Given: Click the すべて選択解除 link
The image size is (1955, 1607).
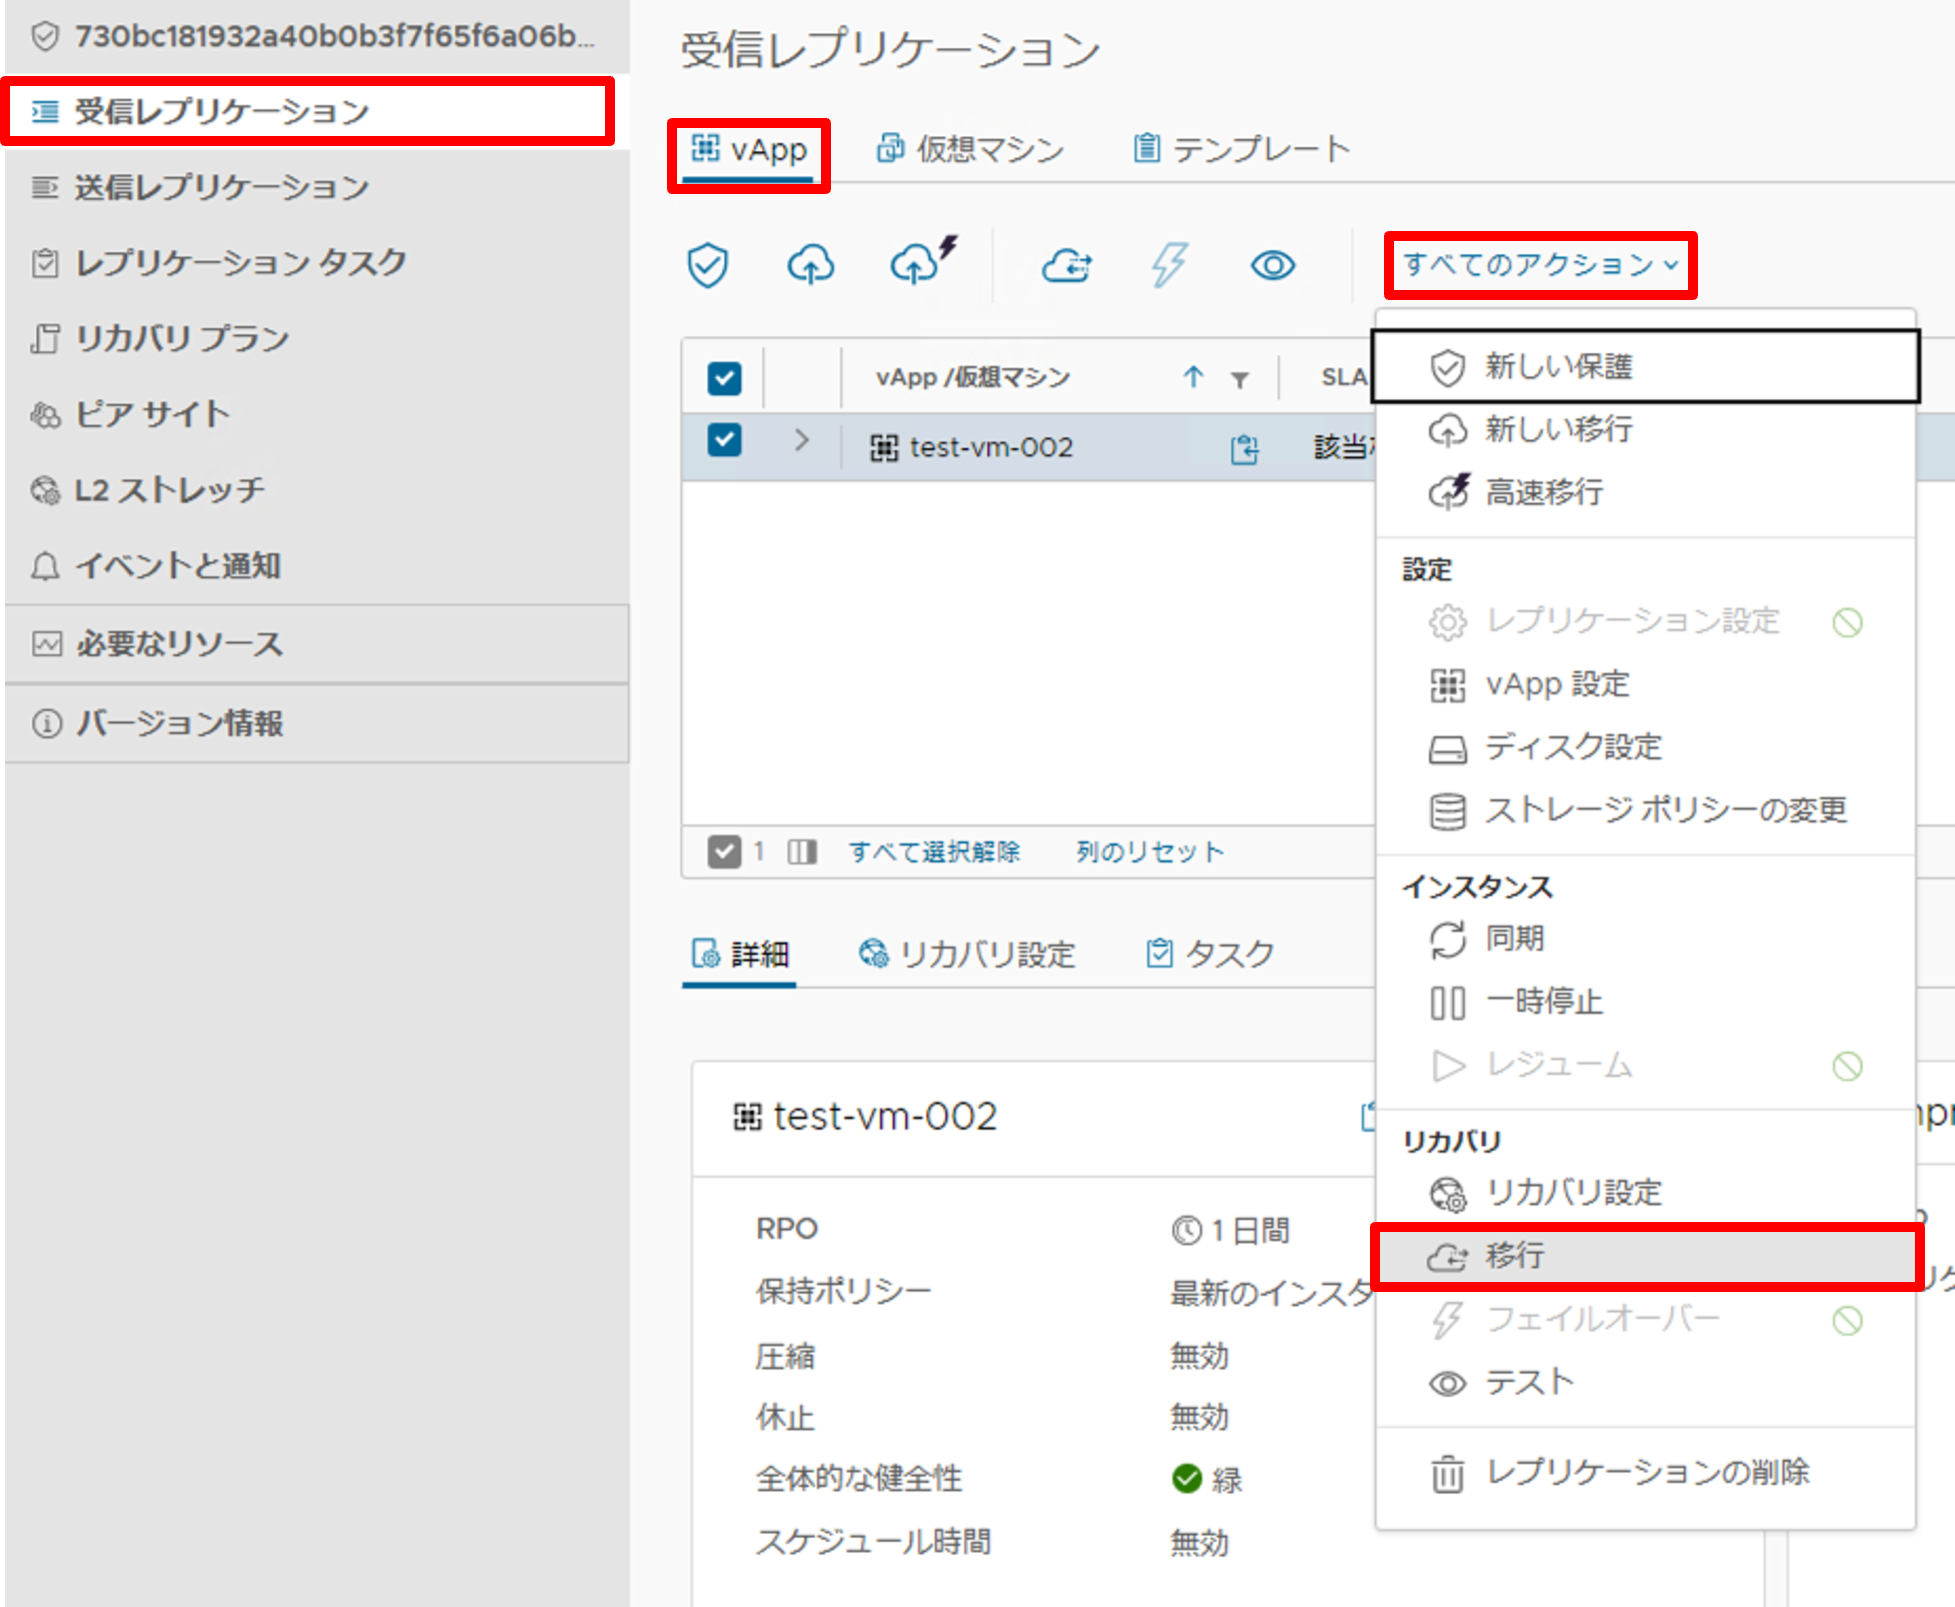Looking at the screenshot, I should (x=936, y=851).
